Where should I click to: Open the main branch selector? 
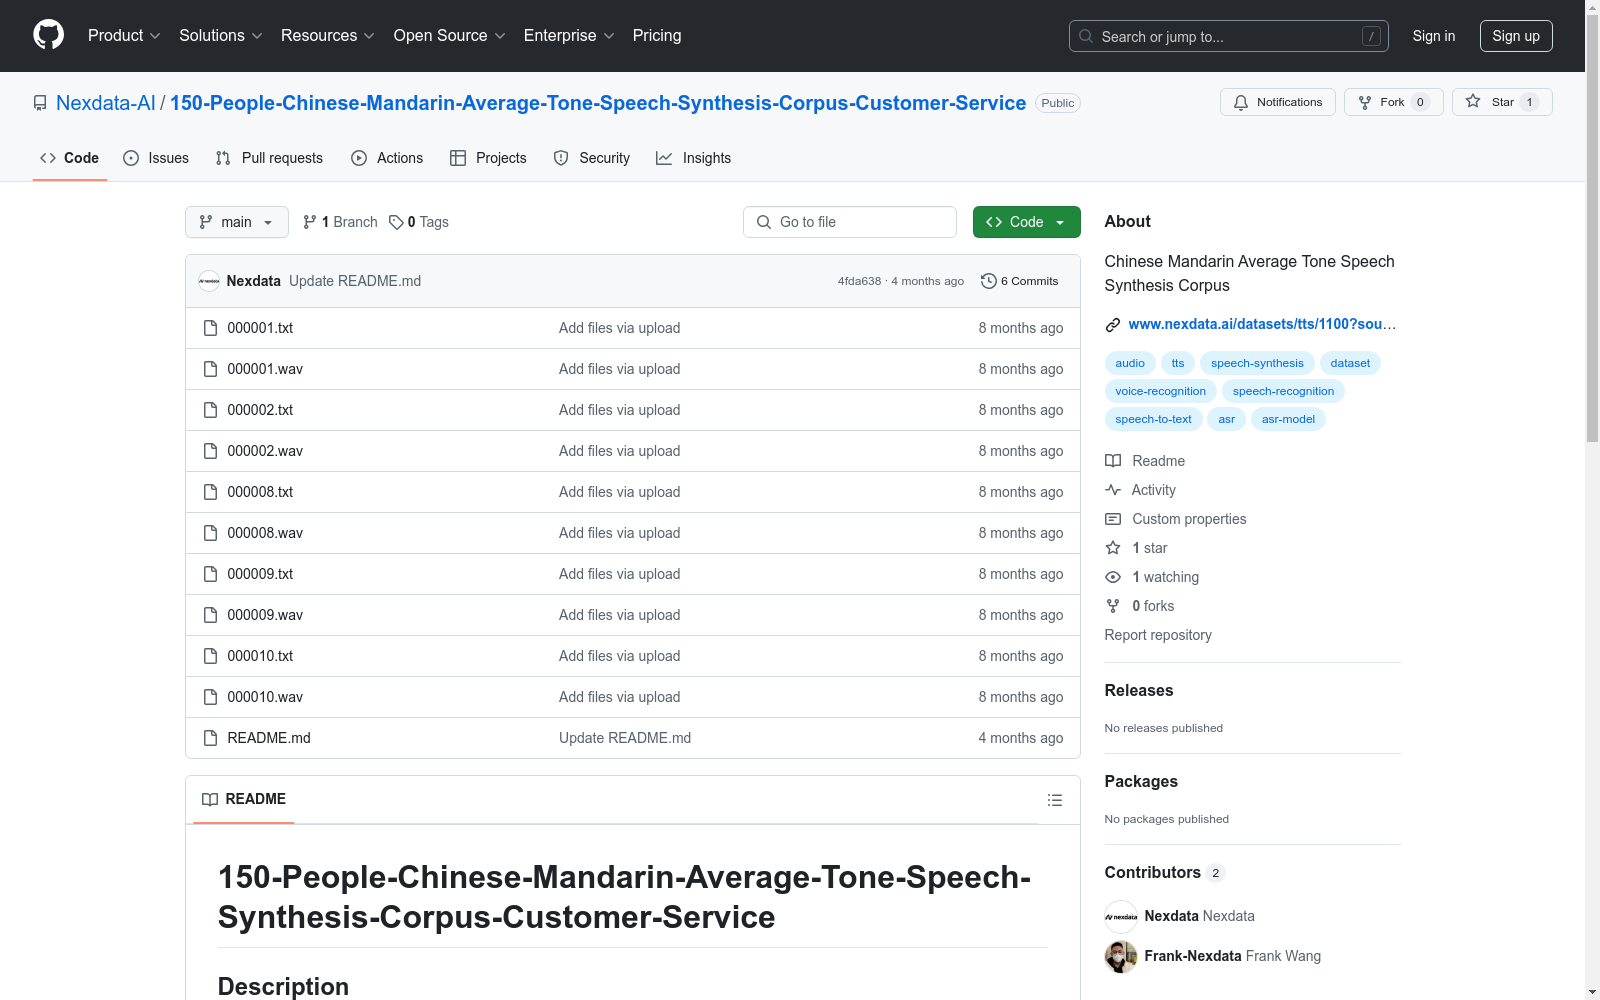click(x=237, y=222)
